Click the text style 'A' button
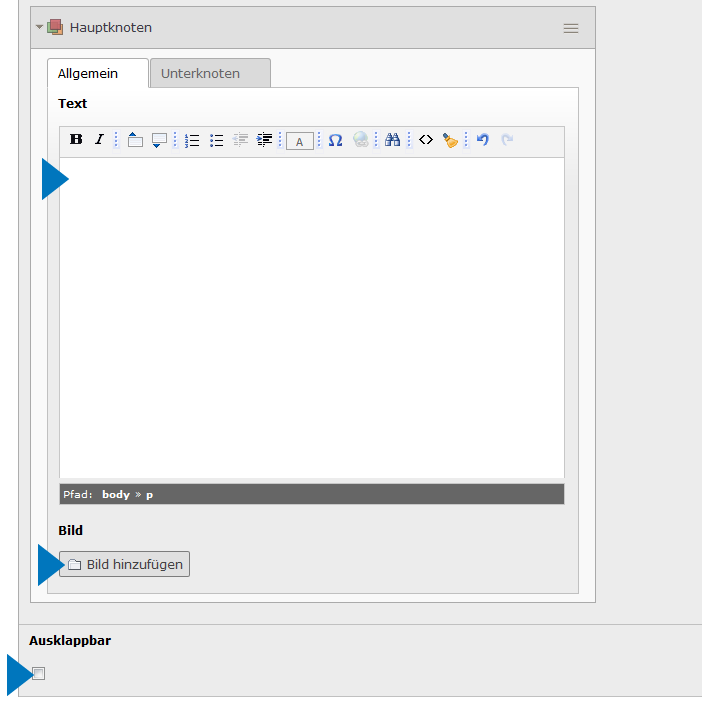Viewport: 702px width, 713px height. click(x=299, y=141)
